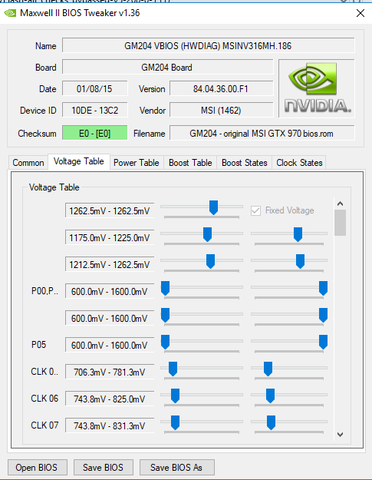
Task: Click the Name field with GM204 VBIOS
Action: pos(208,46)
